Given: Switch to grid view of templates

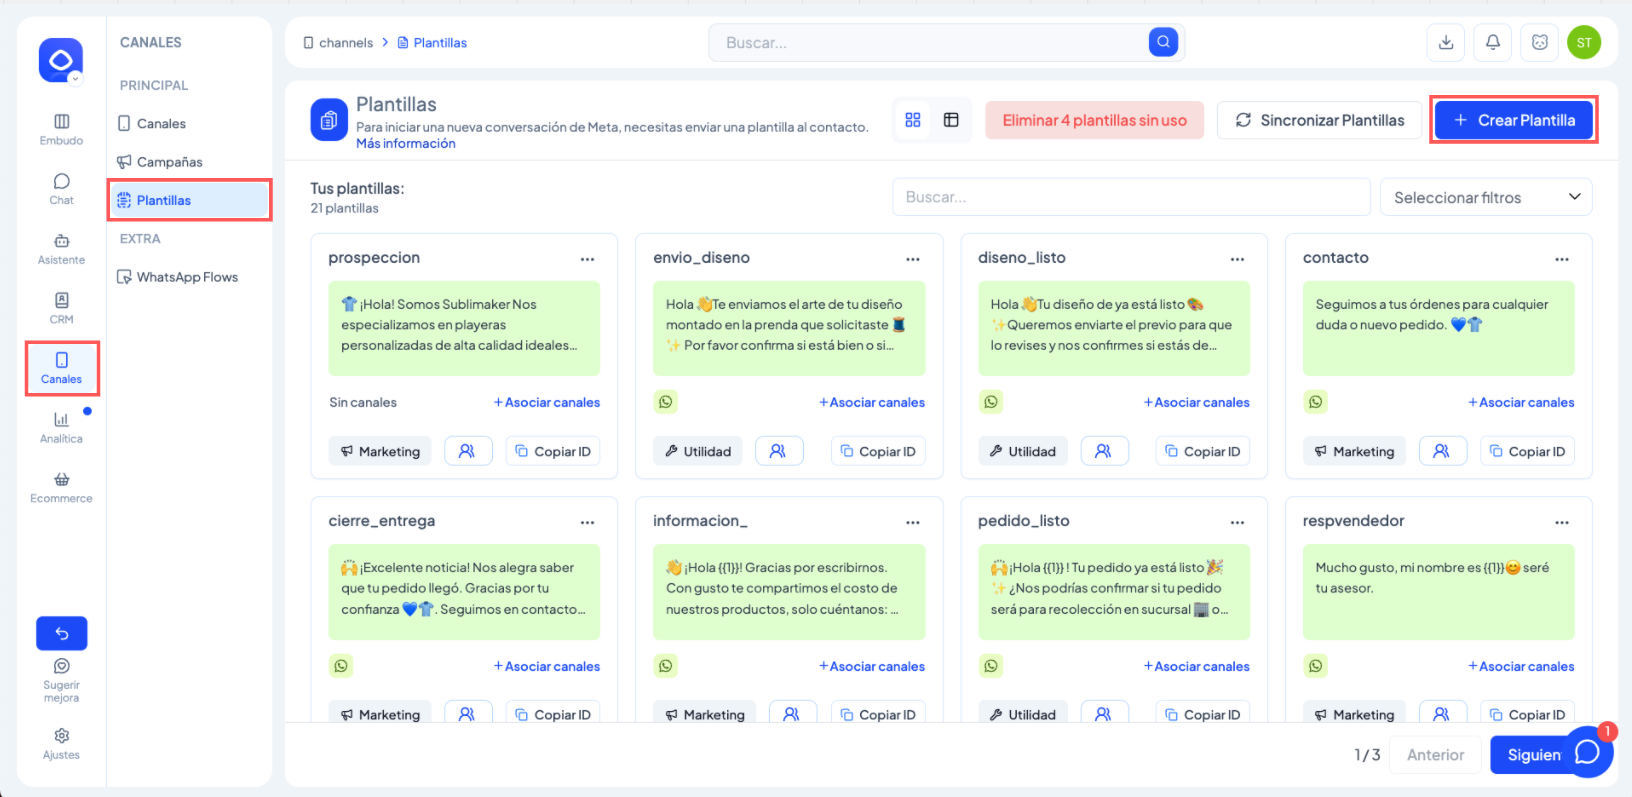Looking at the screenshot, I should (912, 120).
